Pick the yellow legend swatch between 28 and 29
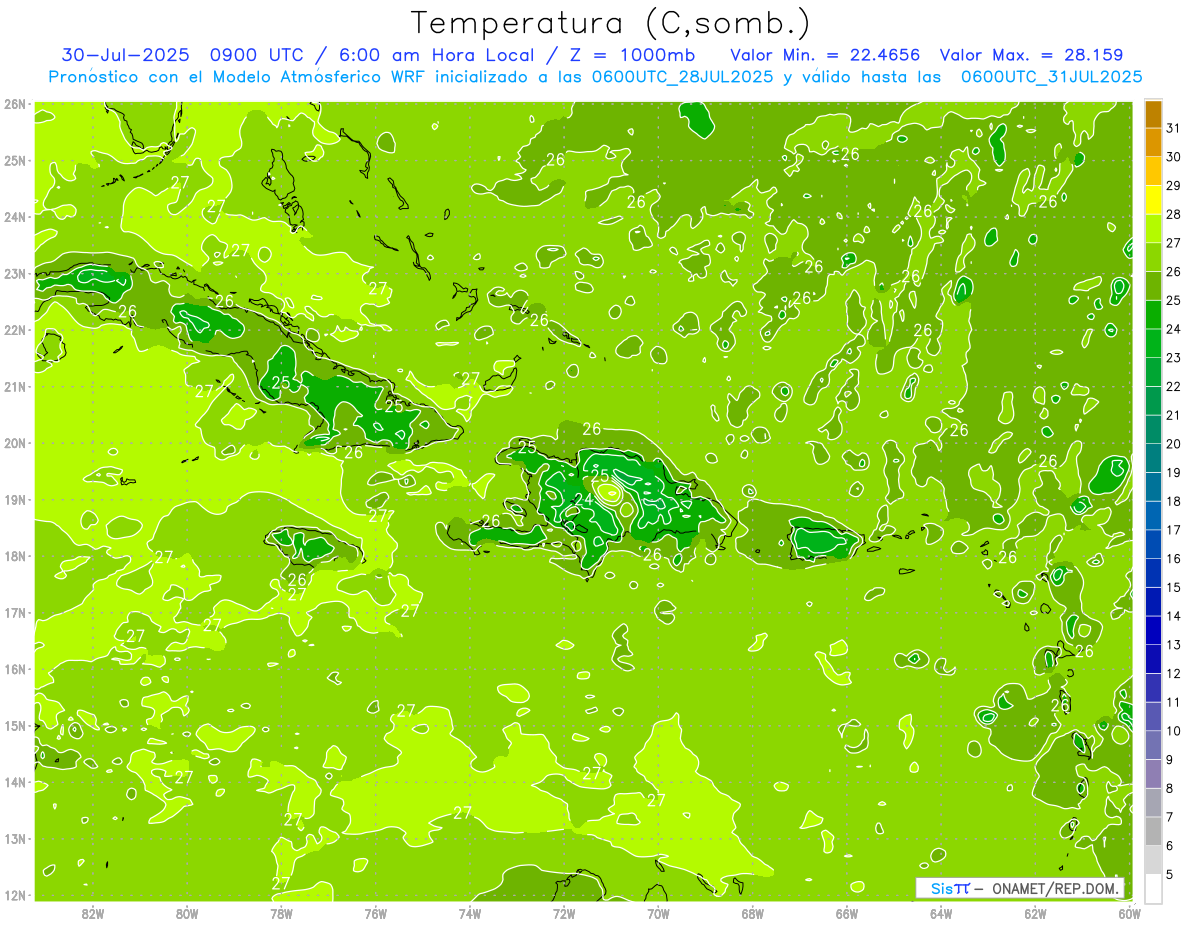This screenshot has height=927, width=1200. point(1153,200)
